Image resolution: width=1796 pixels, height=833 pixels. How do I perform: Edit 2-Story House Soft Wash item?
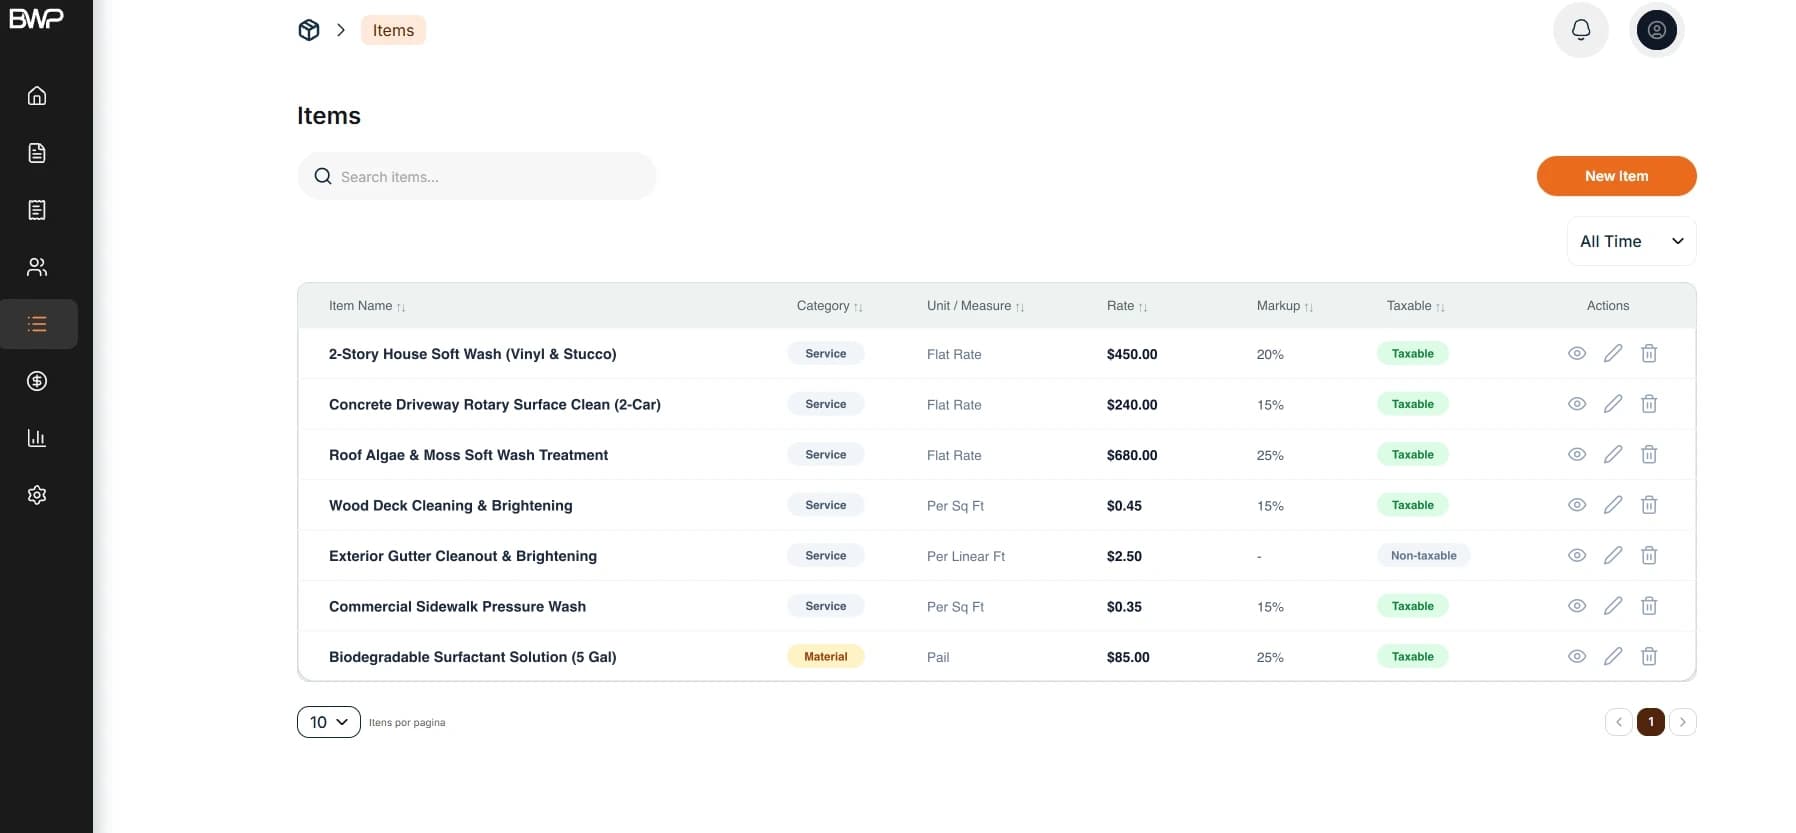coord(1613,353)
